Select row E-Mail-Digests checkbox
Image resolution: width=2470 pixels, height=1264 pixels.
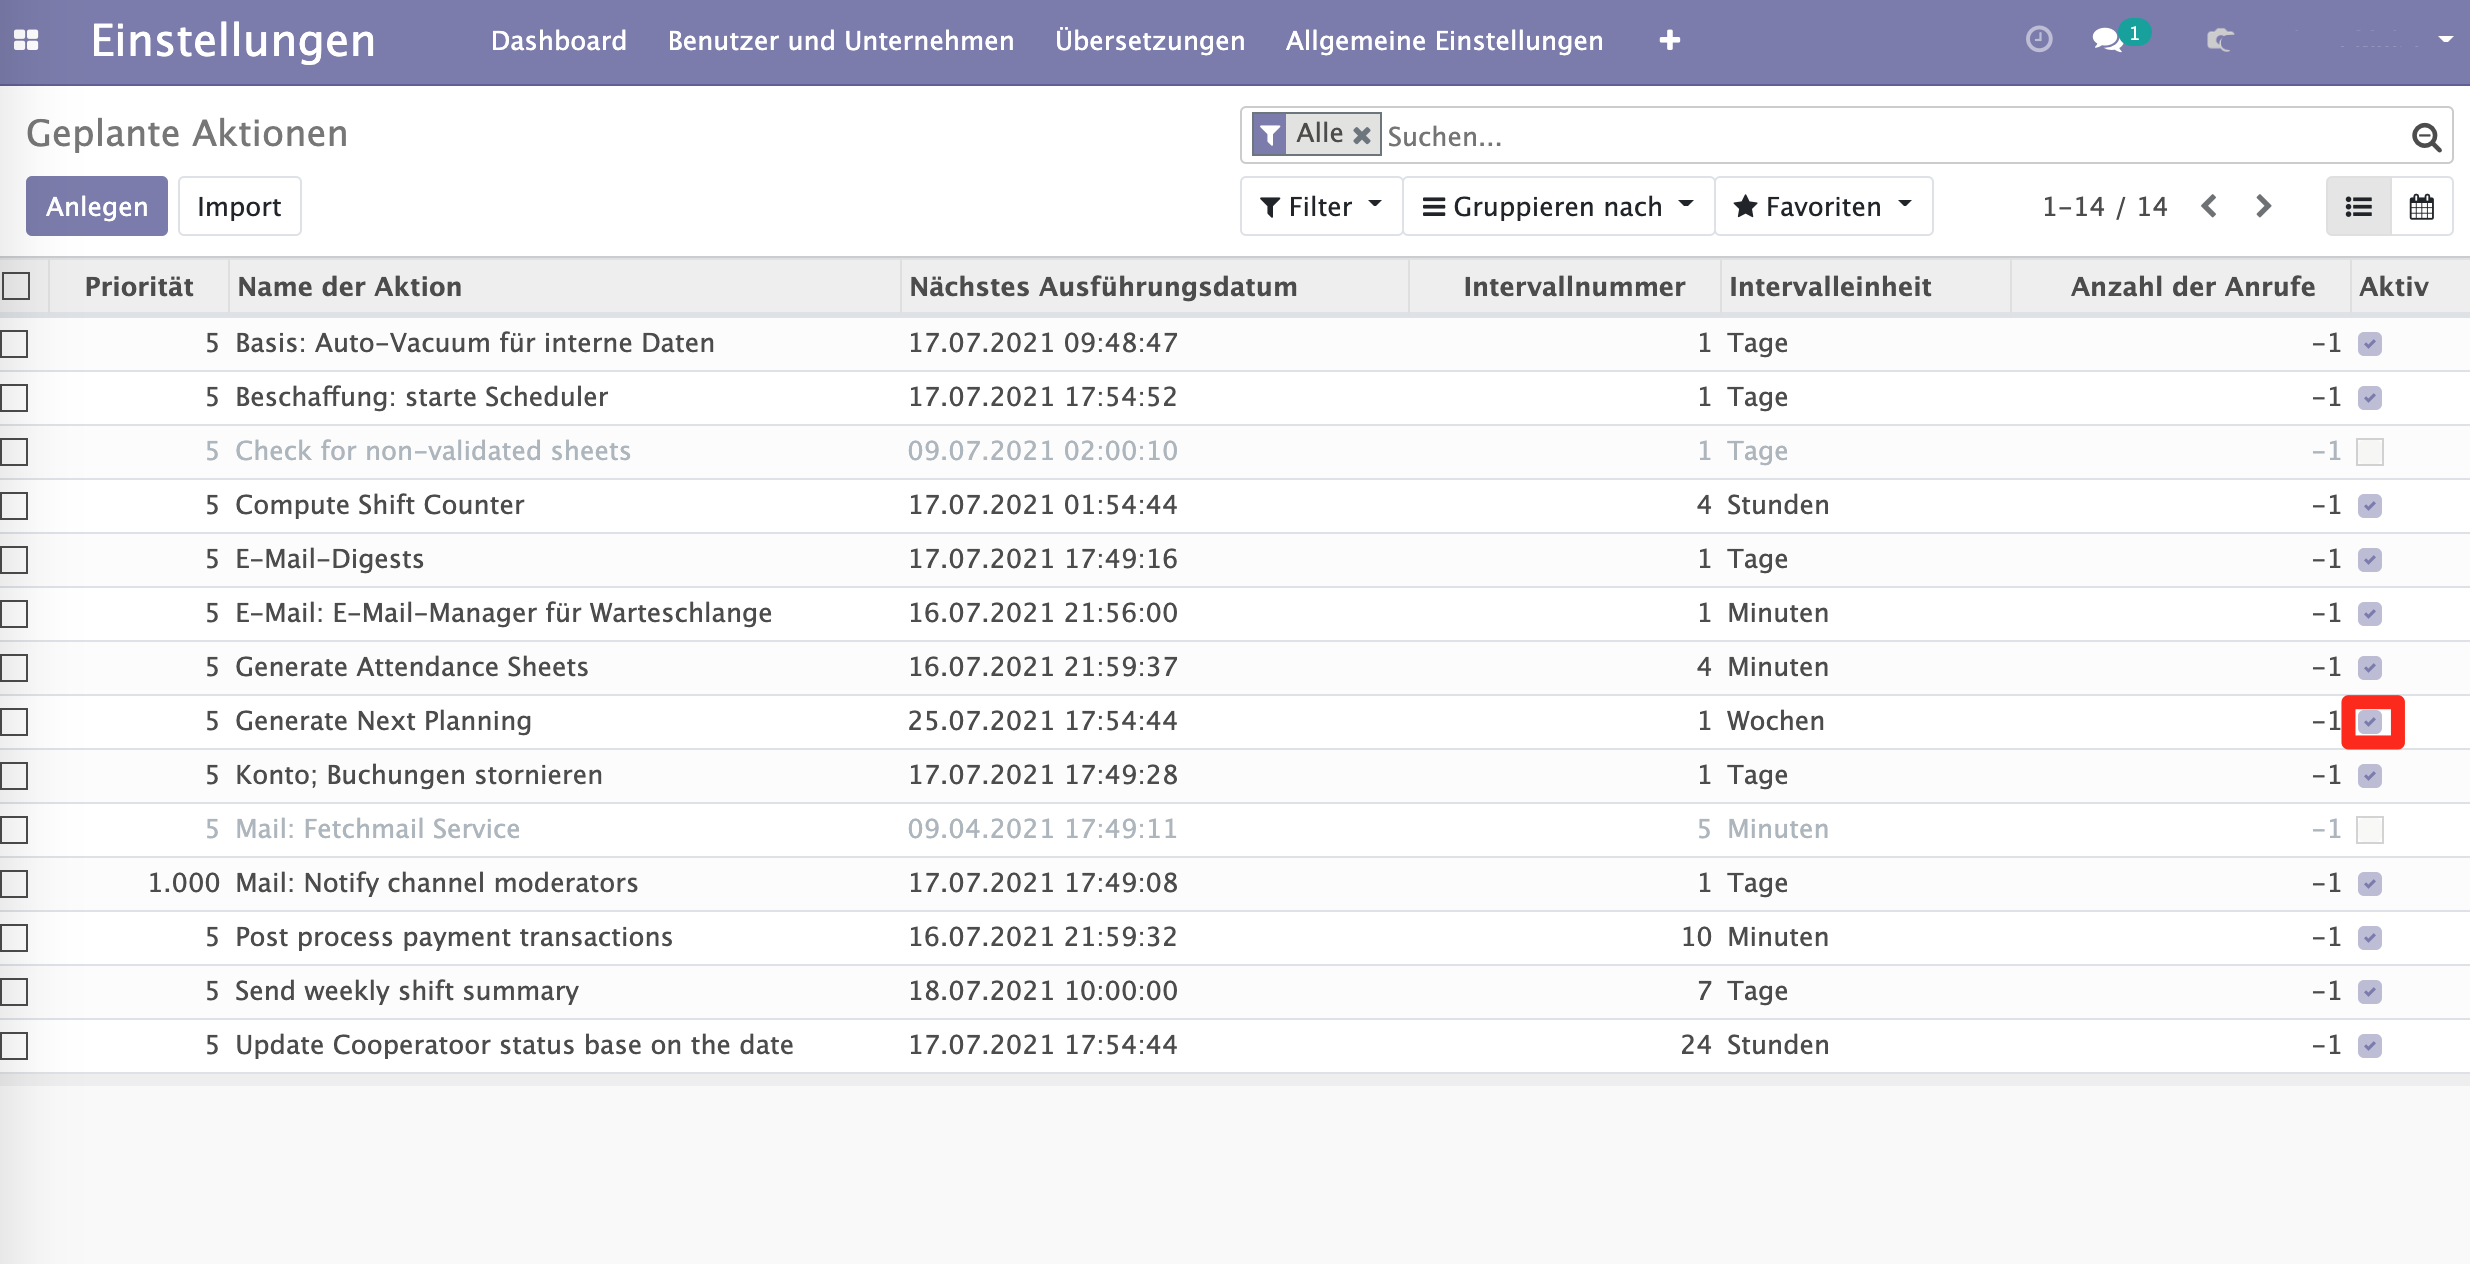point(14,560)
